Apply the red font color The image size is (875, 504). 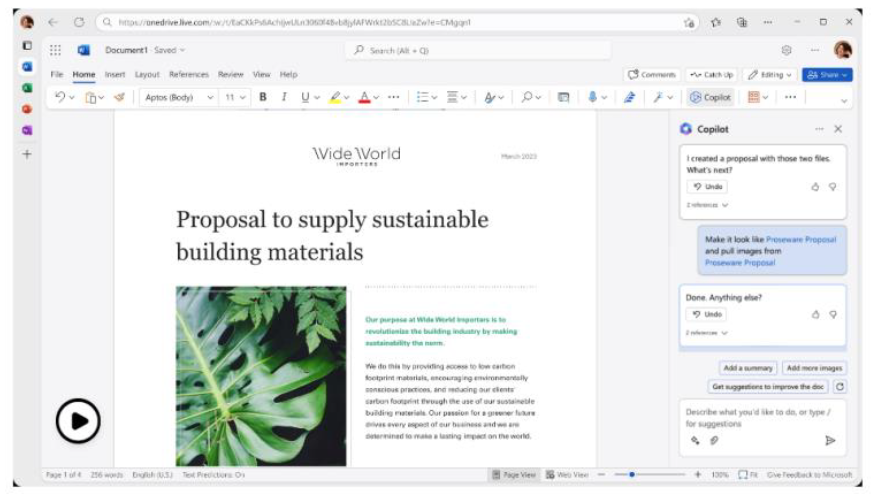364,97
